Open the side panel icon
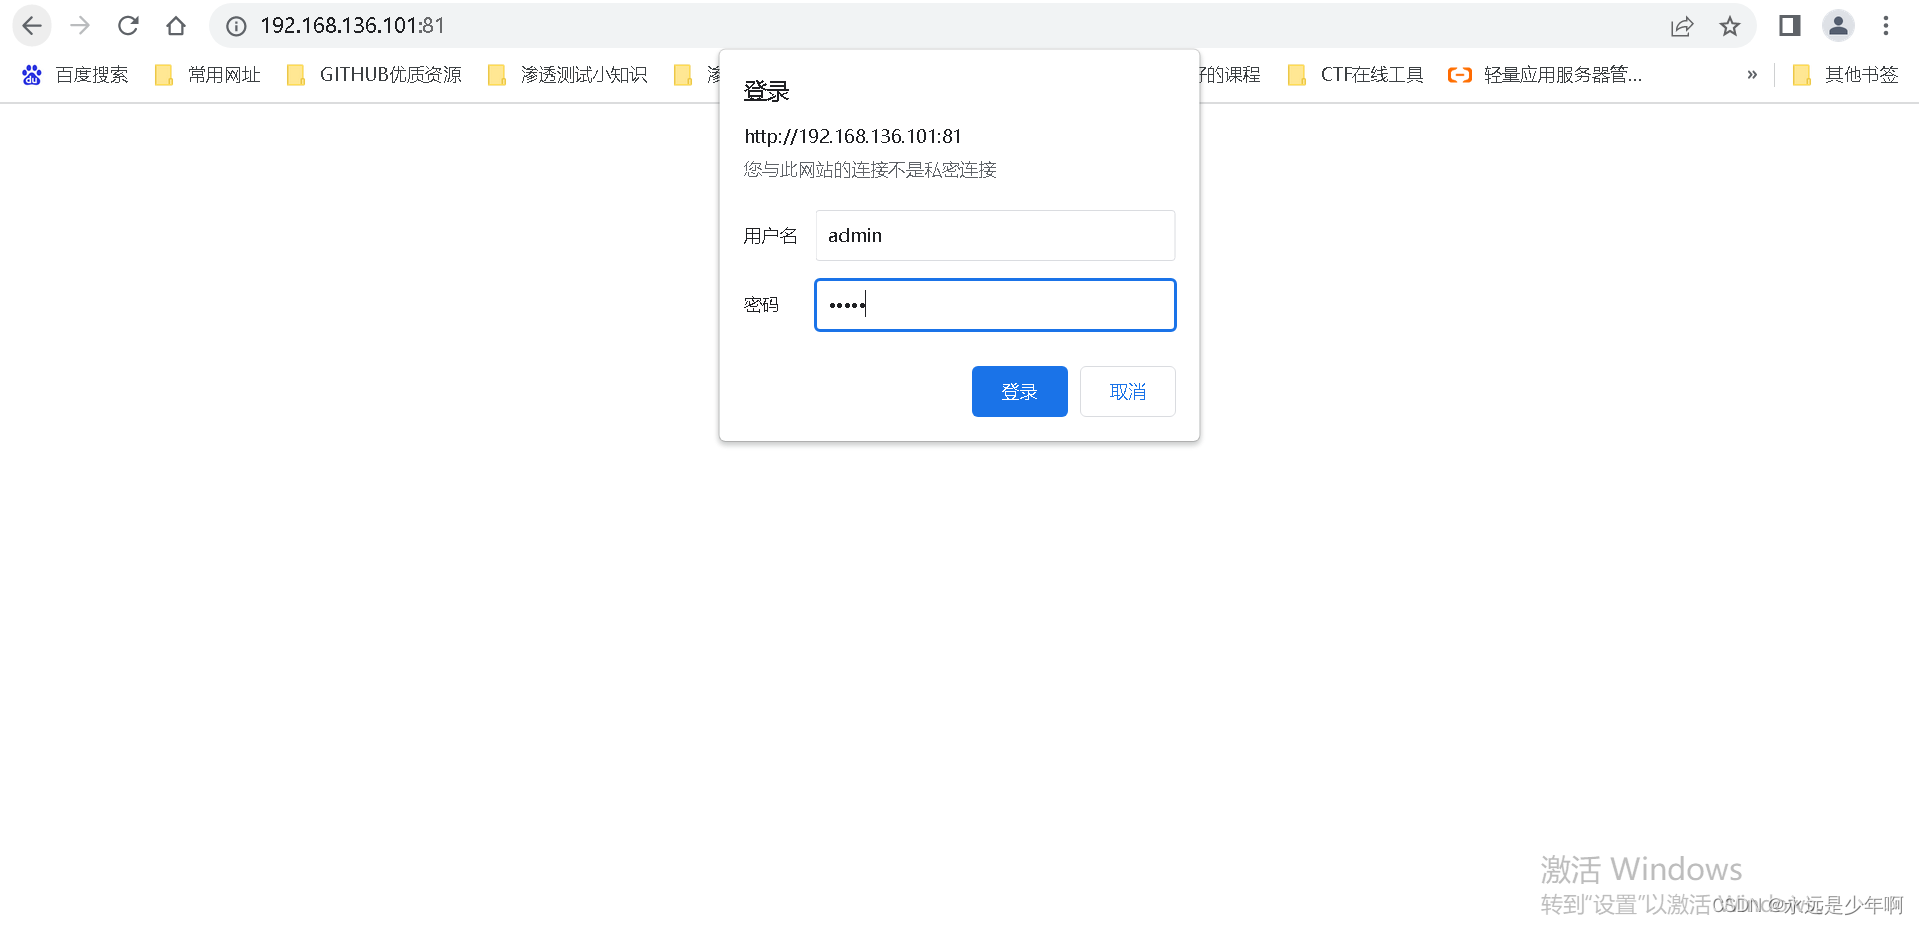 tap(1789, 25)
